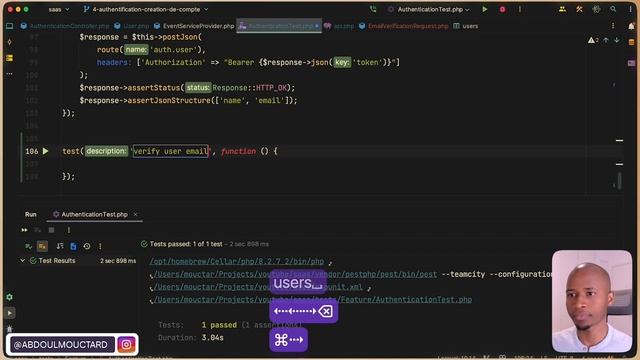Start the red debug button
The image size is (640, 360).
pyautogui.click(x=502, y=9)
